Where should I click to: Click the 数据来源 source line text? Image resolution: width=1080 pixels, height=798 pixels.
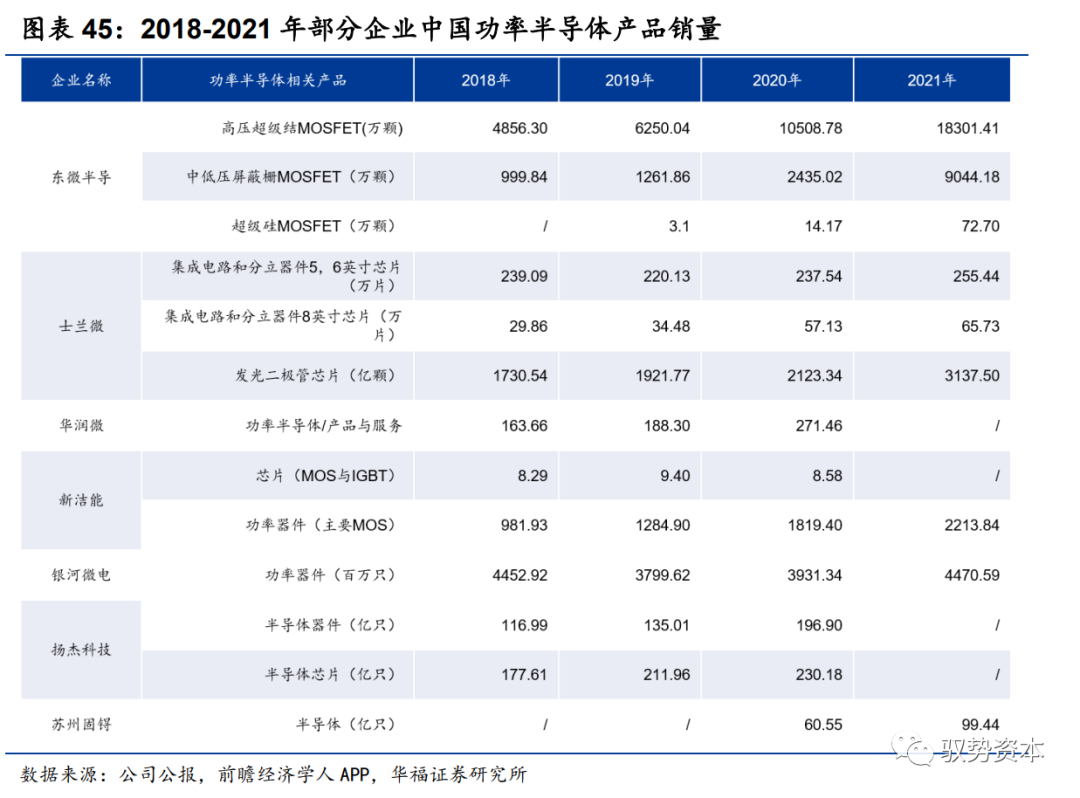[x=274, y=774]
